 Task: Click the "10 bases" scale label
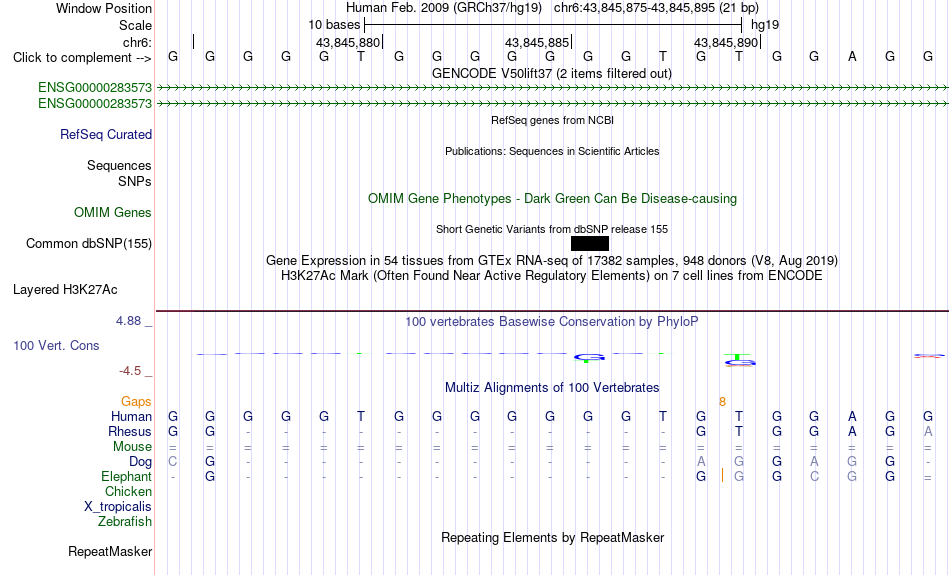pos(334,25)
